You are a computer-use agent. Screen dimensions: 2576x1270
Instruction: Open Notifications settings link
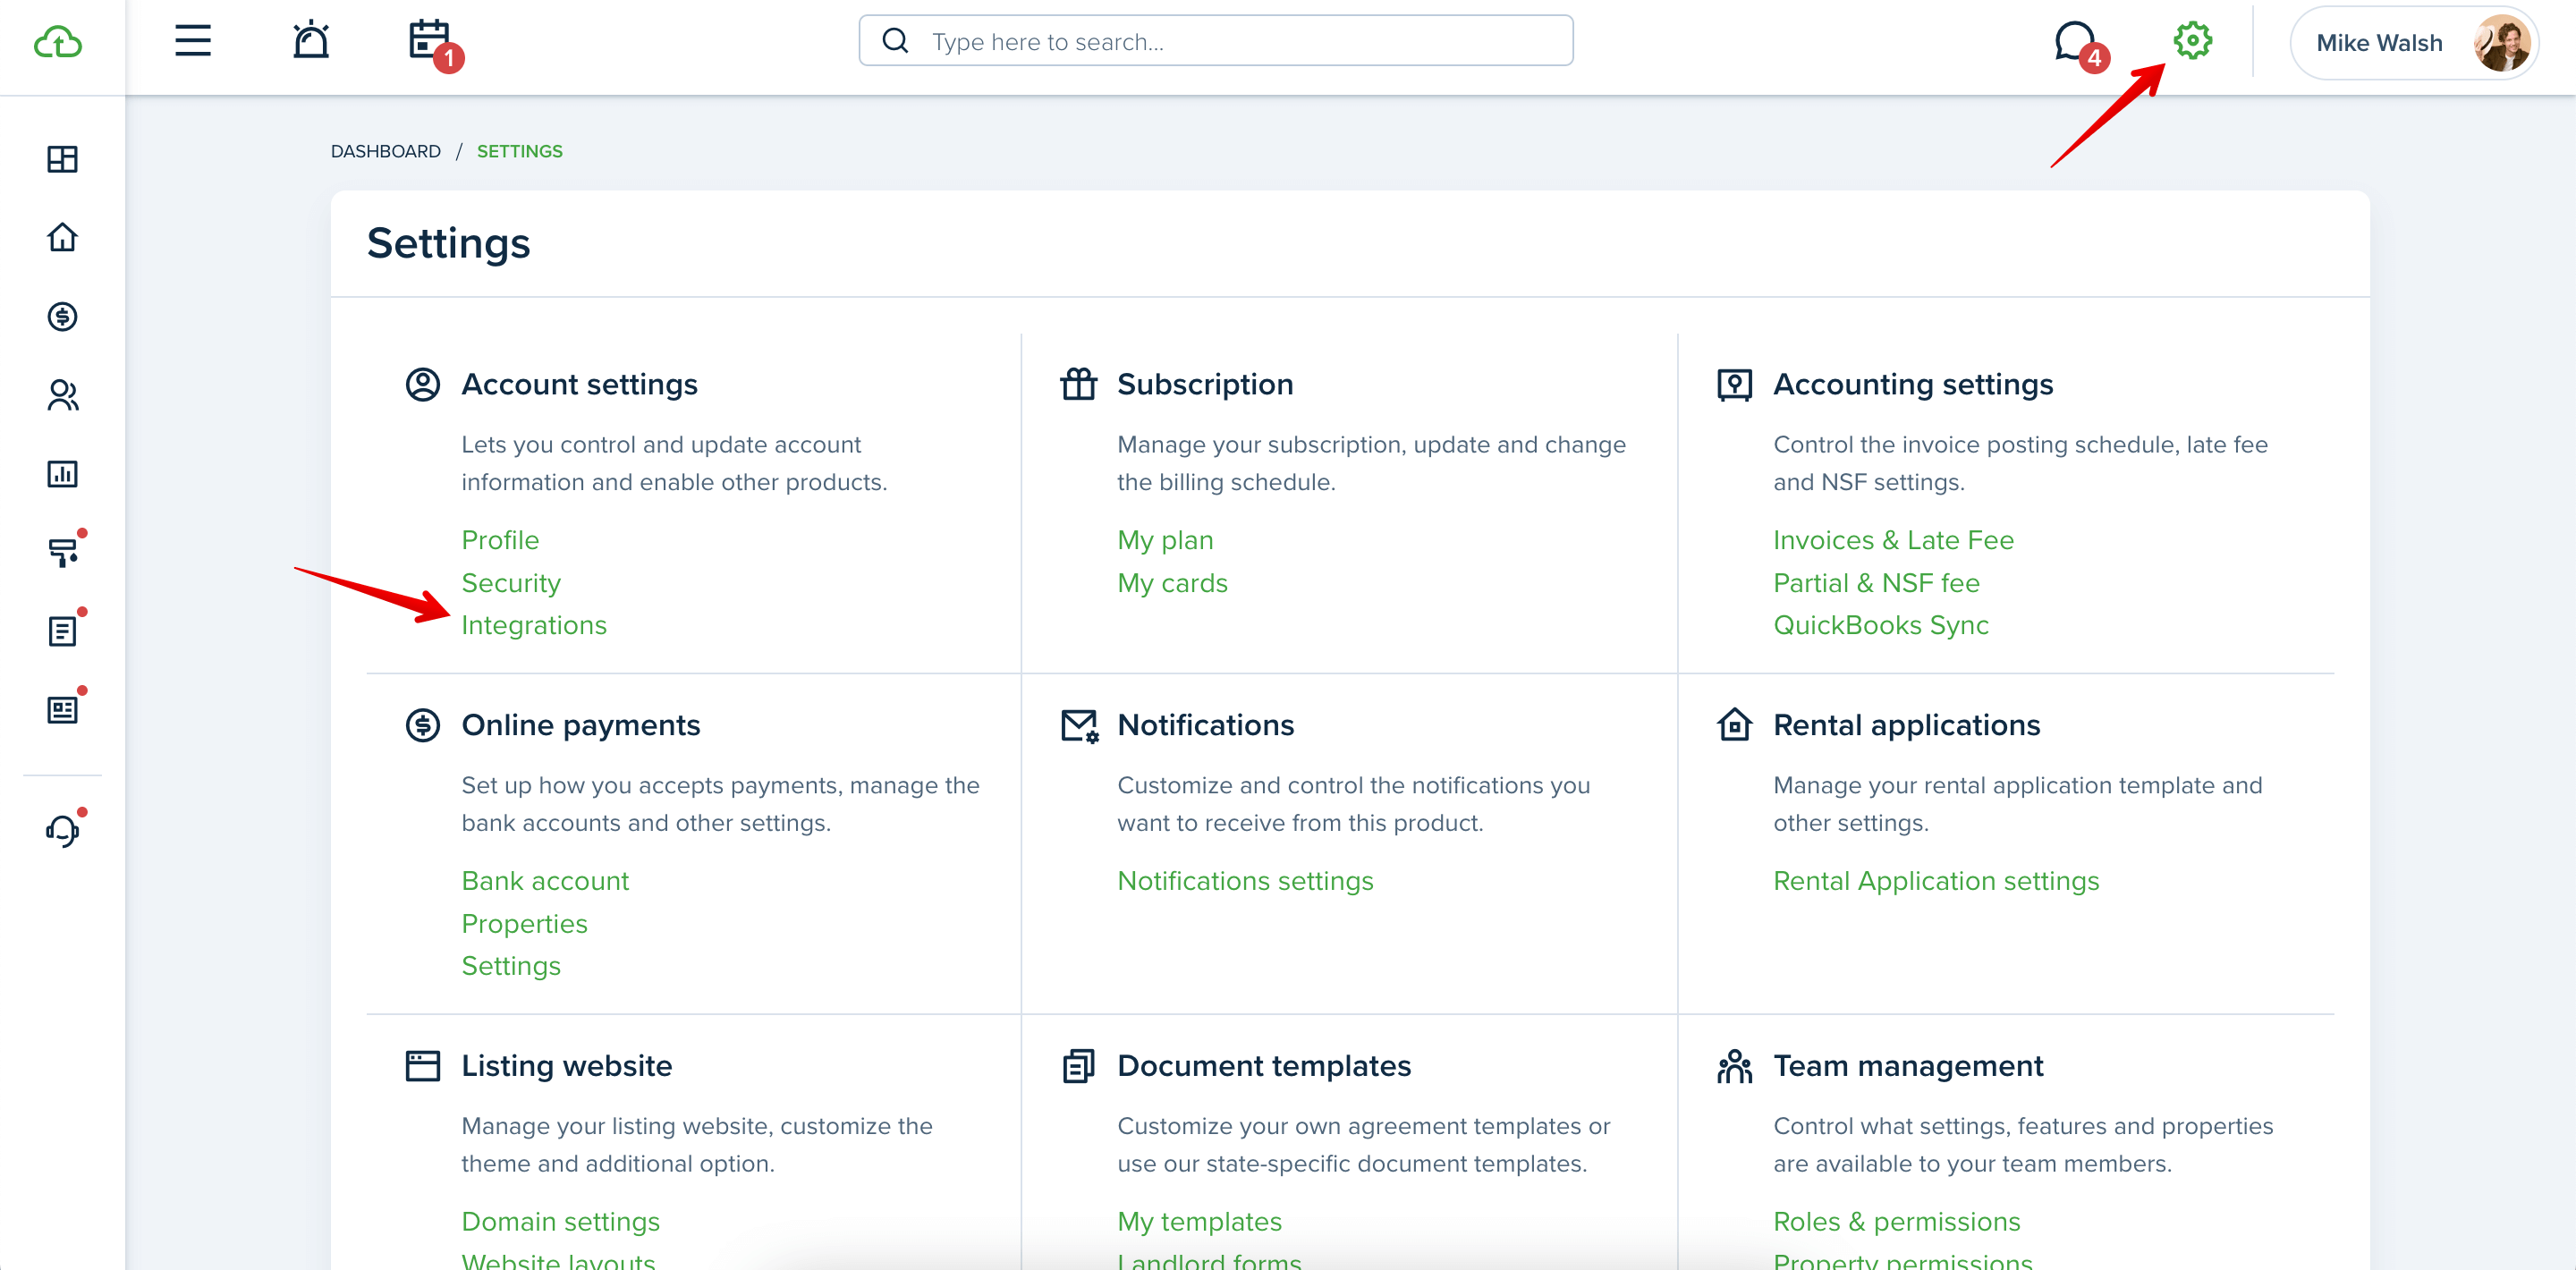[1245, 881]
